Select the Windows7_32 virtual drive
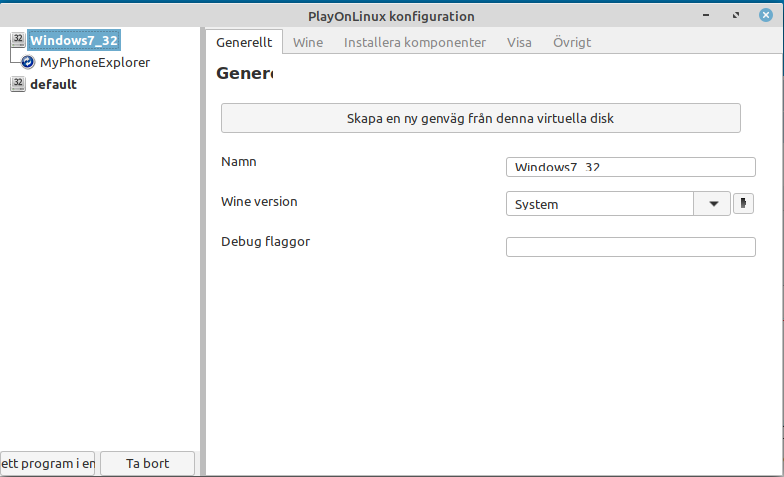The width and height of the screenshot is (784, 477). (x=74, y=40)
